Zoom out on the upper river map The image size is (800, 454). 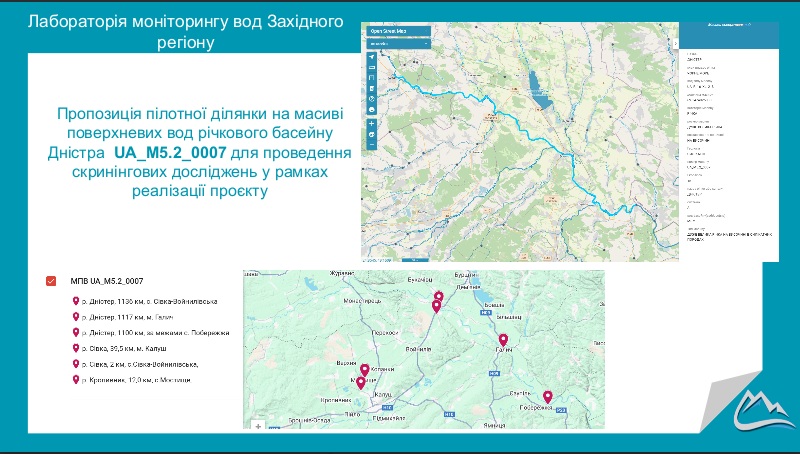[x=372, y=144]
